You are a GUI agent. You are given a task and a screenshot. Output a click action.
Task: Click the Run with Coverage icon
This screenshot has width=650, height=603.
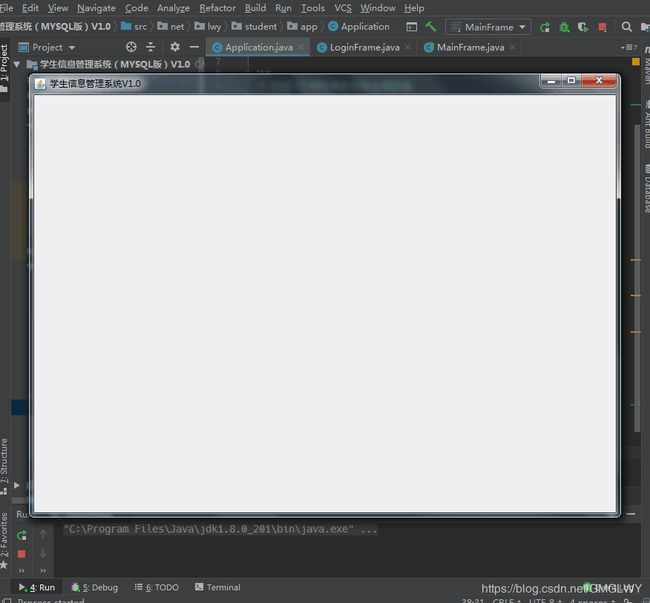coord(583,27)
